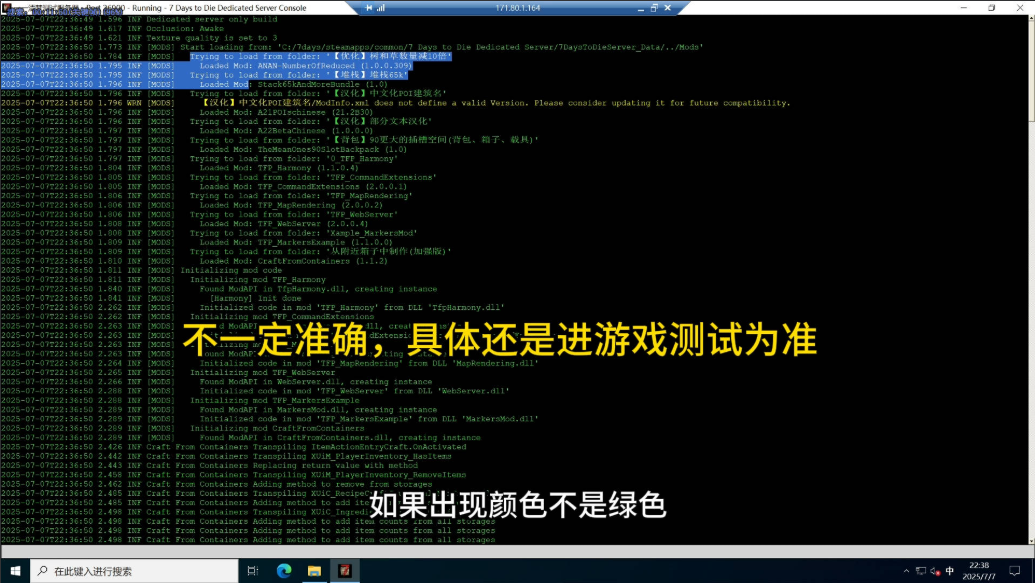1035x583 pixels.
Task: Open Task View from the taskbar
Action: pyautogui.click(x=251, y=572)
